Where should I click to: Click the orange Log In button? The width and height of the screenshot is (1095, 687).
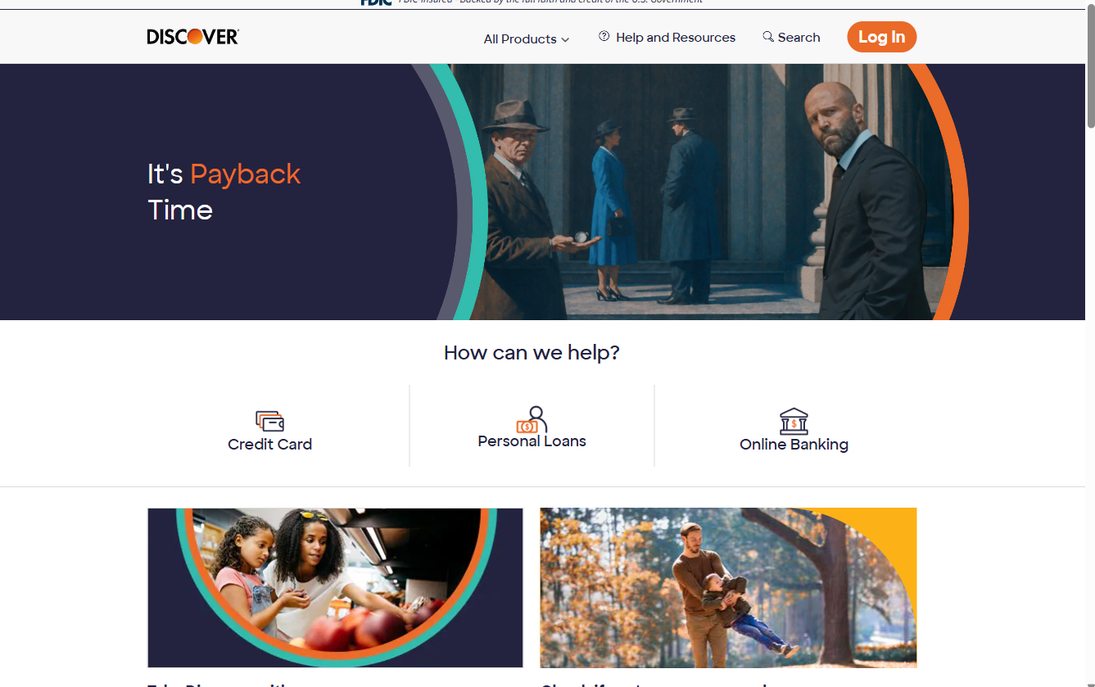(x=881, y=37)
